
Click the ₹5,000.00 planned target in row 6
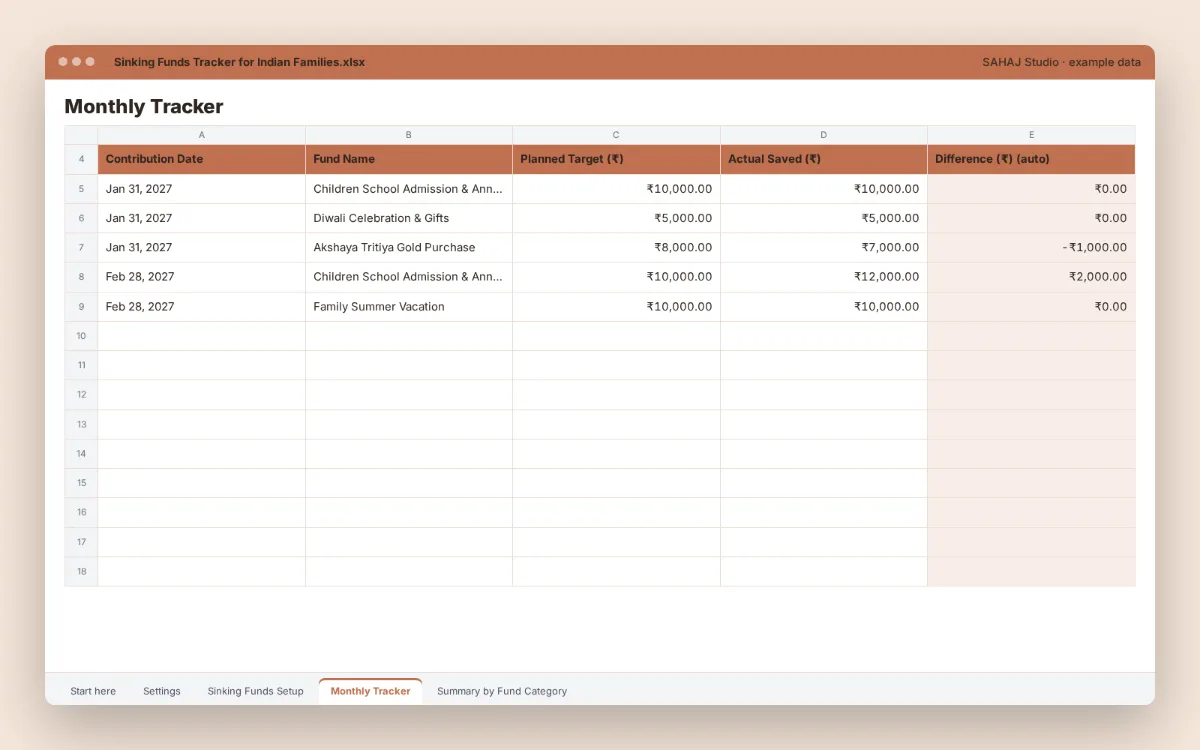point(616,218)
